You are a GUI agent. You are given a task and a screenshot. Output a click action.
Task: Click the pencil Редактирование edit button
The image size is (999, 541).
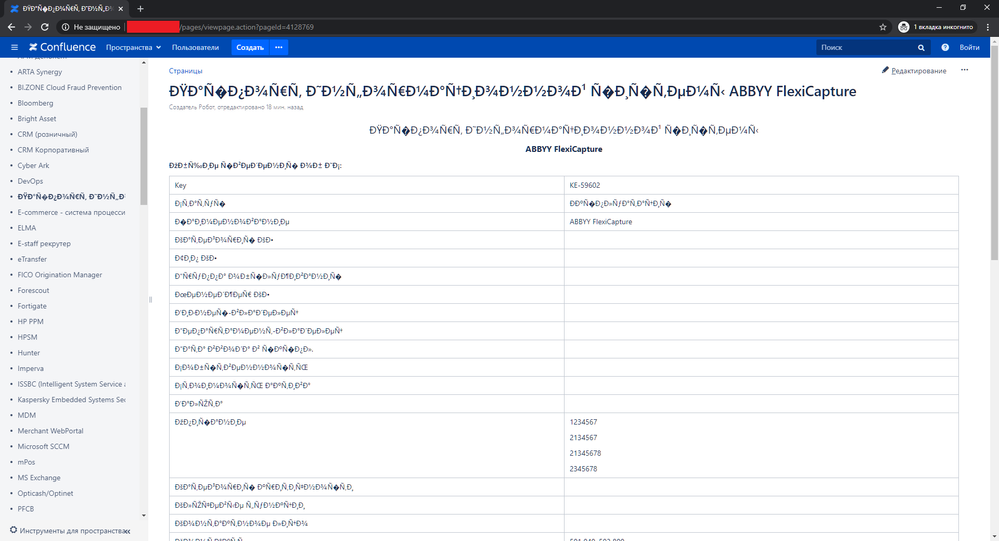coord(914,71)
